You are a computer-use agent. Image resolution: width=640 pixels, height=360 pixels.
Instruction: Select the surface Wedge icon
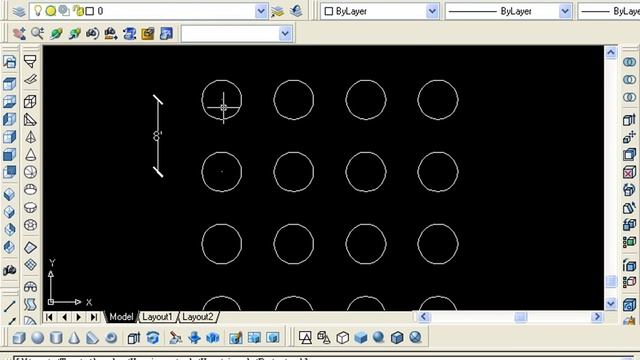pos(30,119)
